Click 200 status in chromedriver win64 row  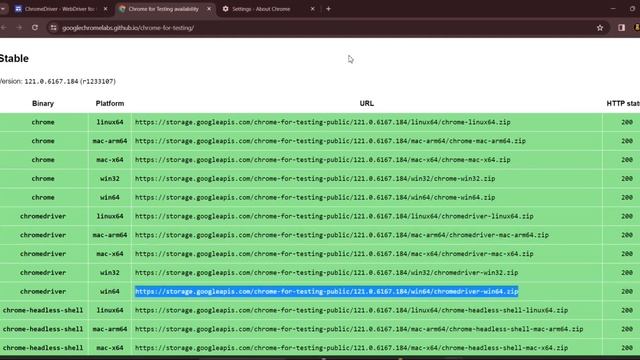pos(627,291)
